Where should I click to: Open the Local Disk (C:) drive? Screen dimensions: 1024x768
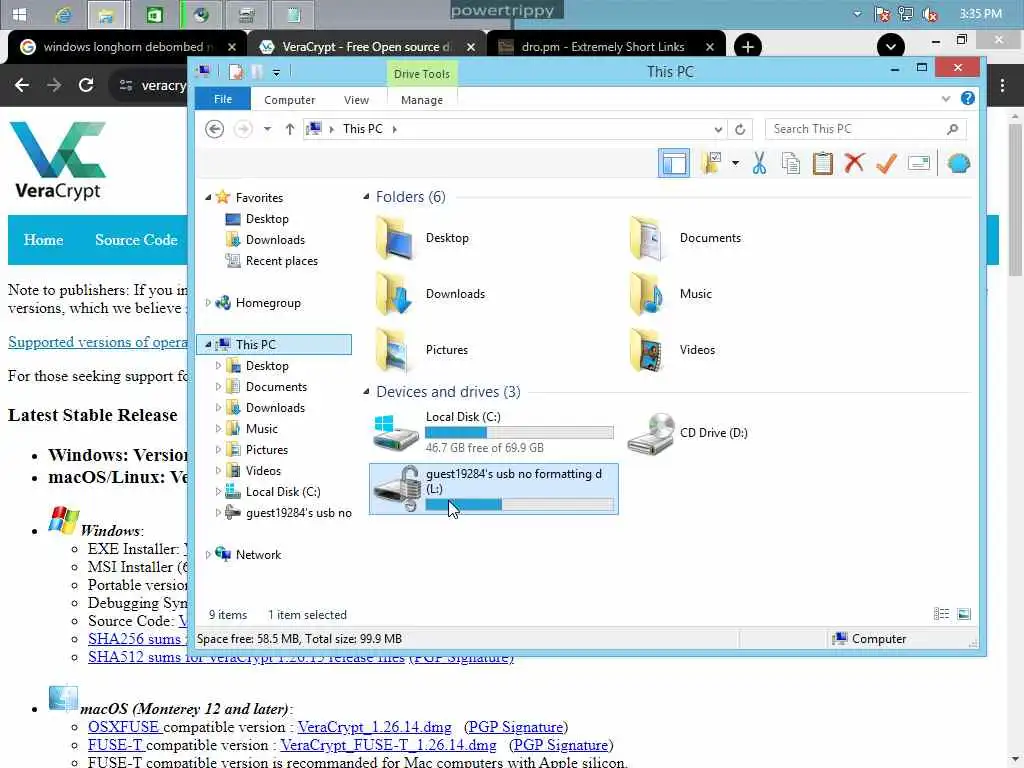[492, 432]
